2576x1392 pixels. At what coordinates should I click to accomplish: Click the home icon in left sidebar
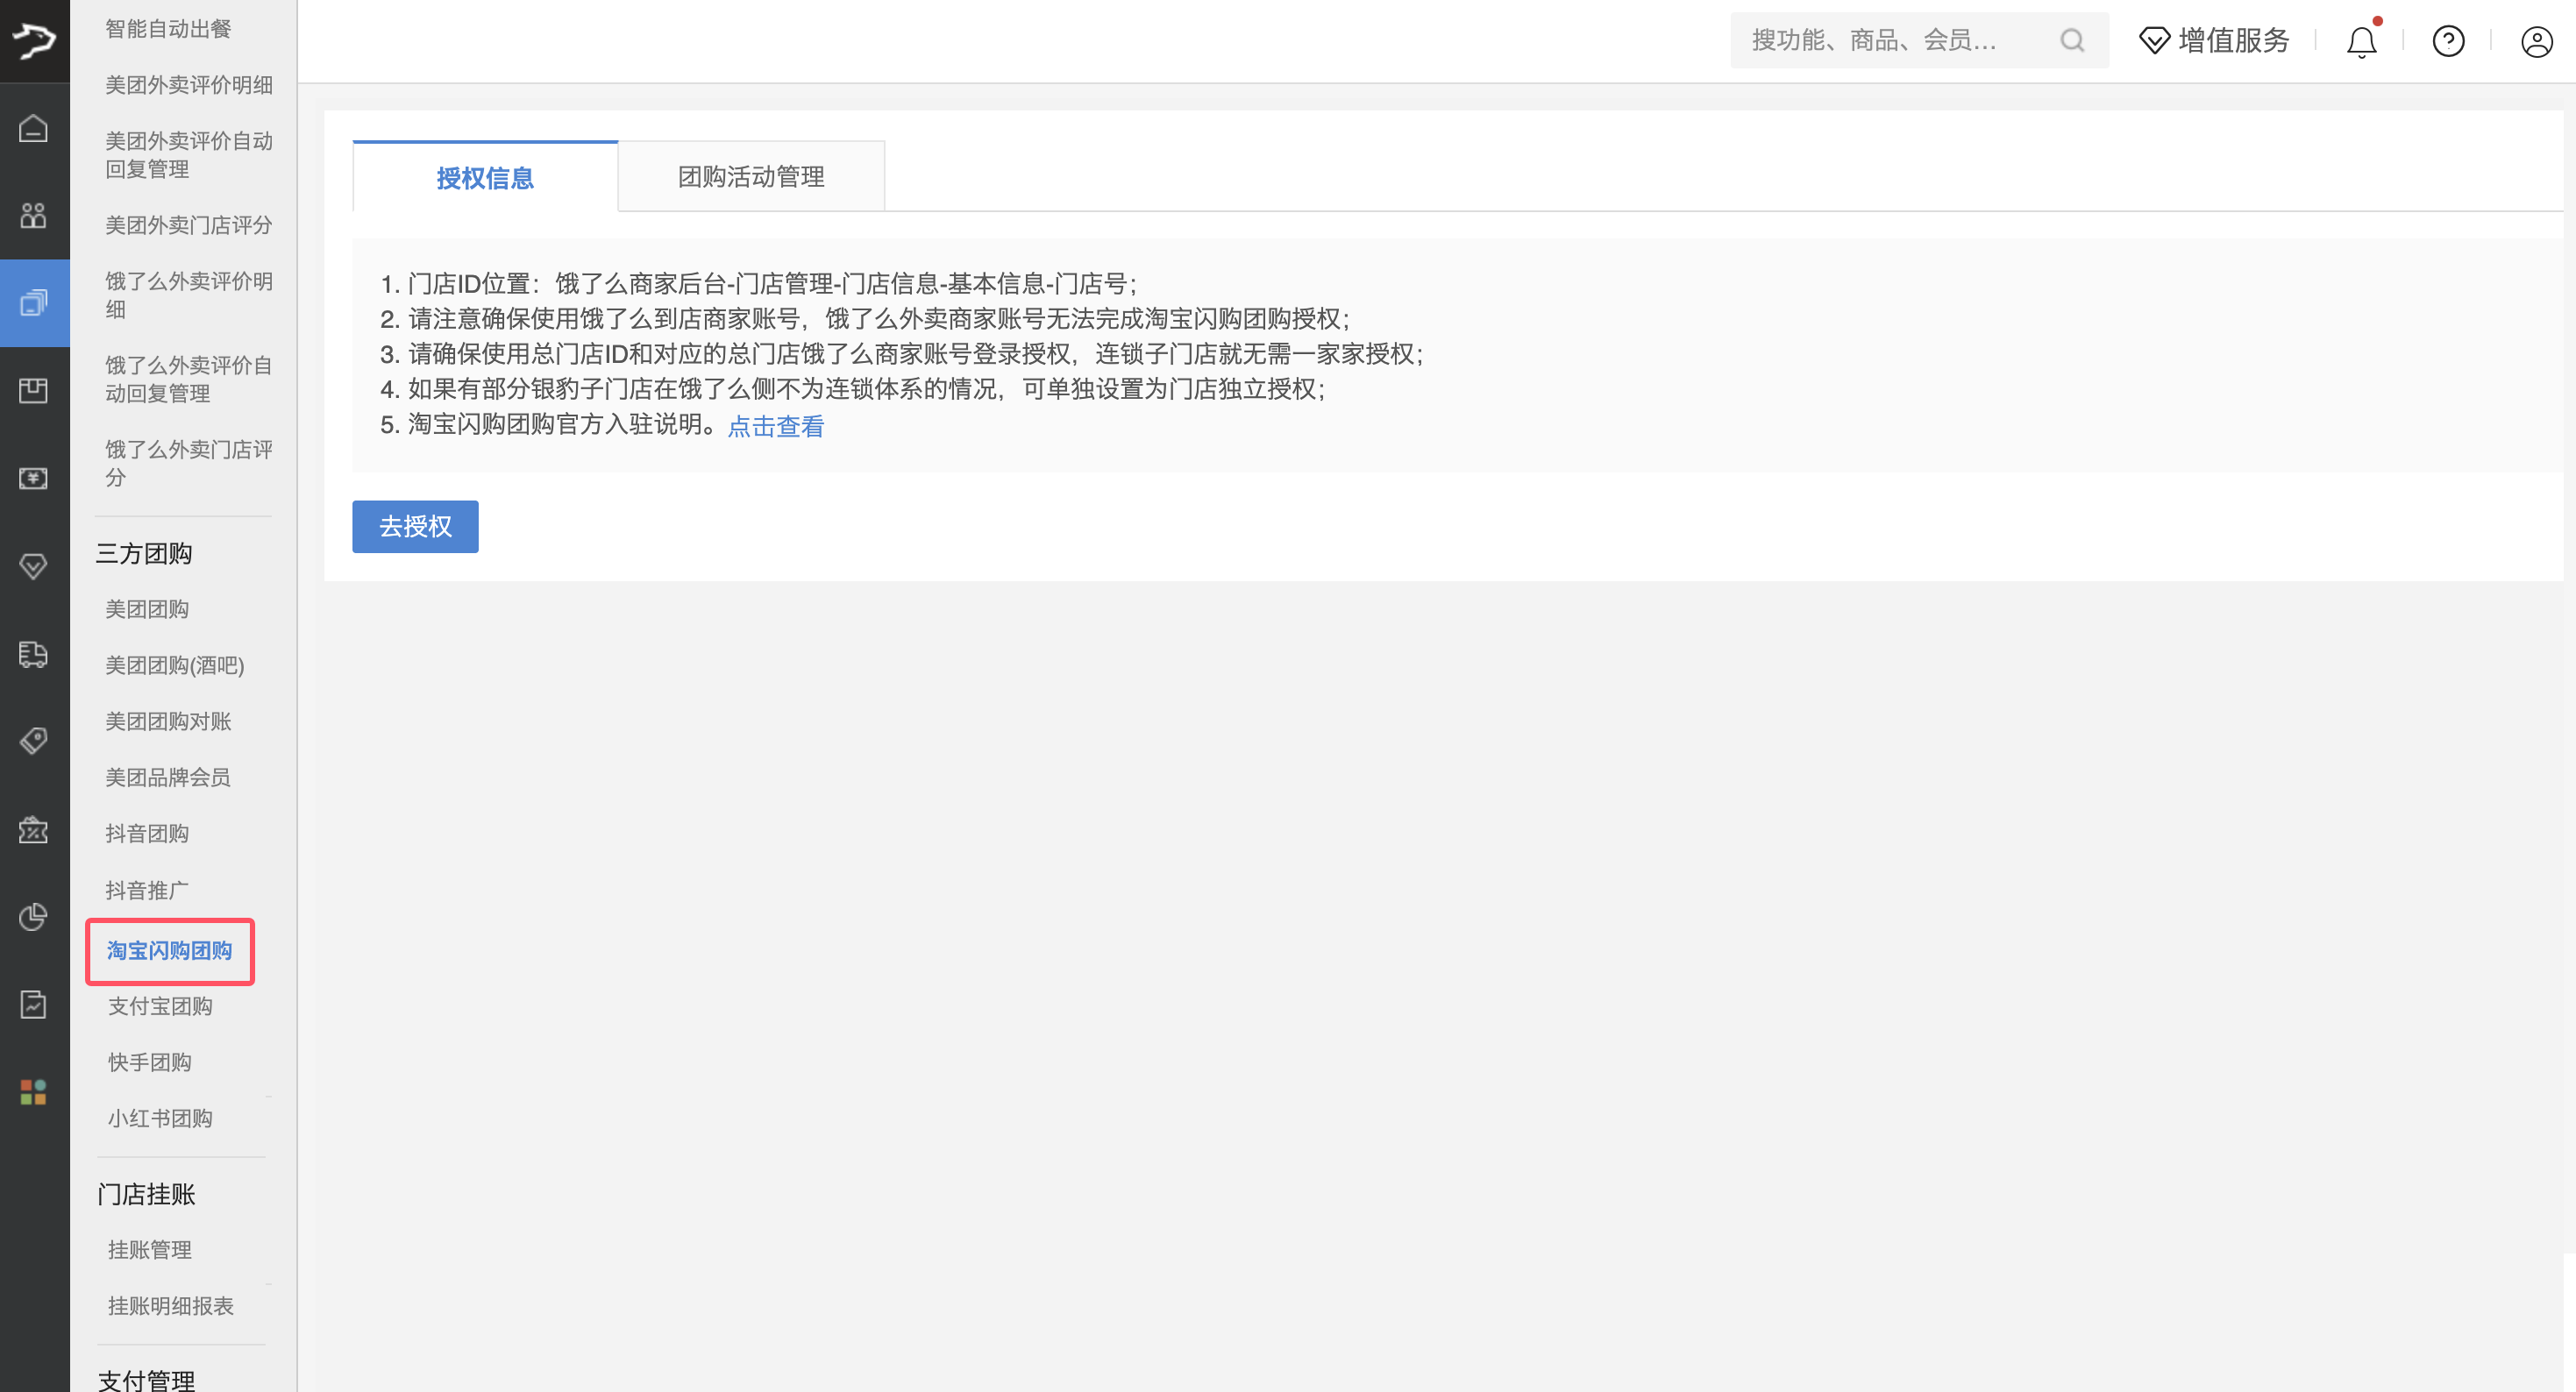[34, 129]
